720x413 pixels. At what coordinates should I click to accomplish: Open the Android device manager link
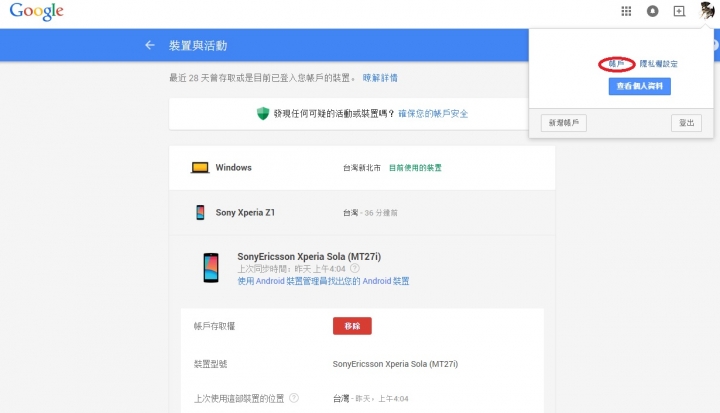(x=323, y=281)
